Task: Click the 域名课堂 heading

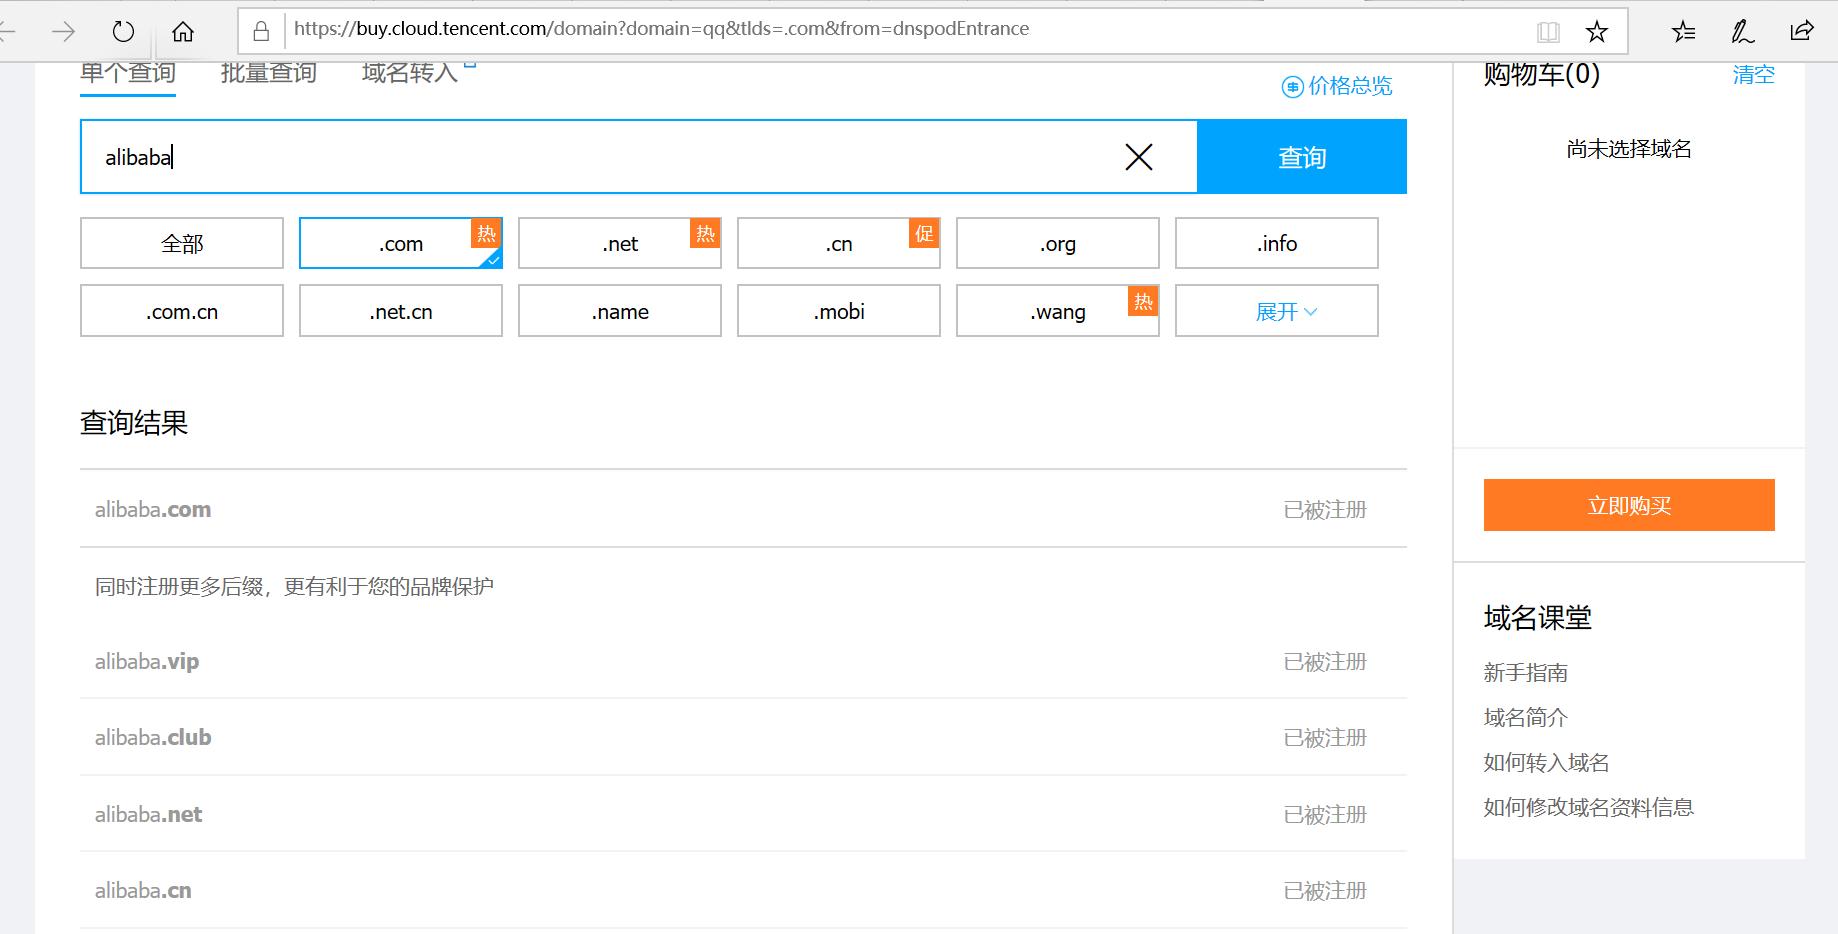Action: (x=1538, y=618)
